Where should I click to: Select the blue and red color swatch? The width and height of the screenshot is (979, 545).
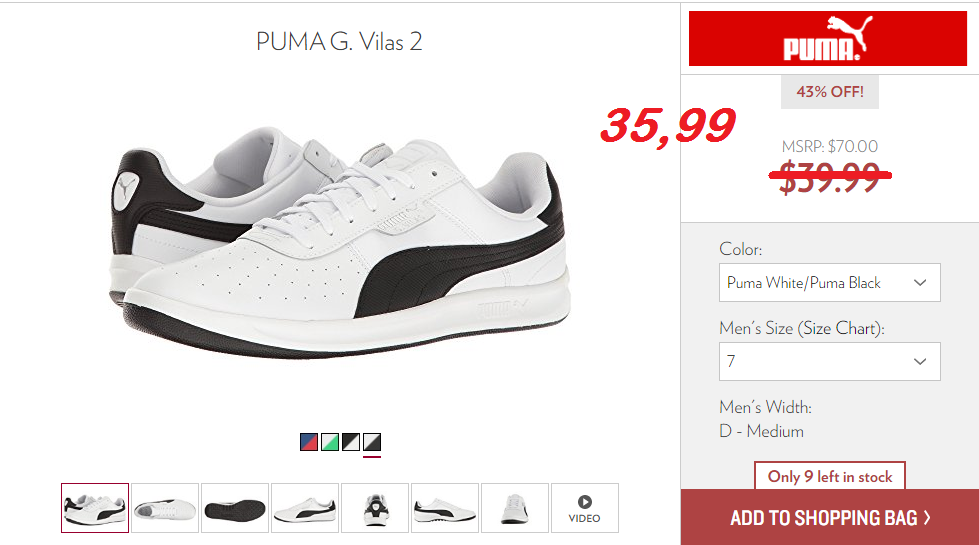[x=308, y=442]
